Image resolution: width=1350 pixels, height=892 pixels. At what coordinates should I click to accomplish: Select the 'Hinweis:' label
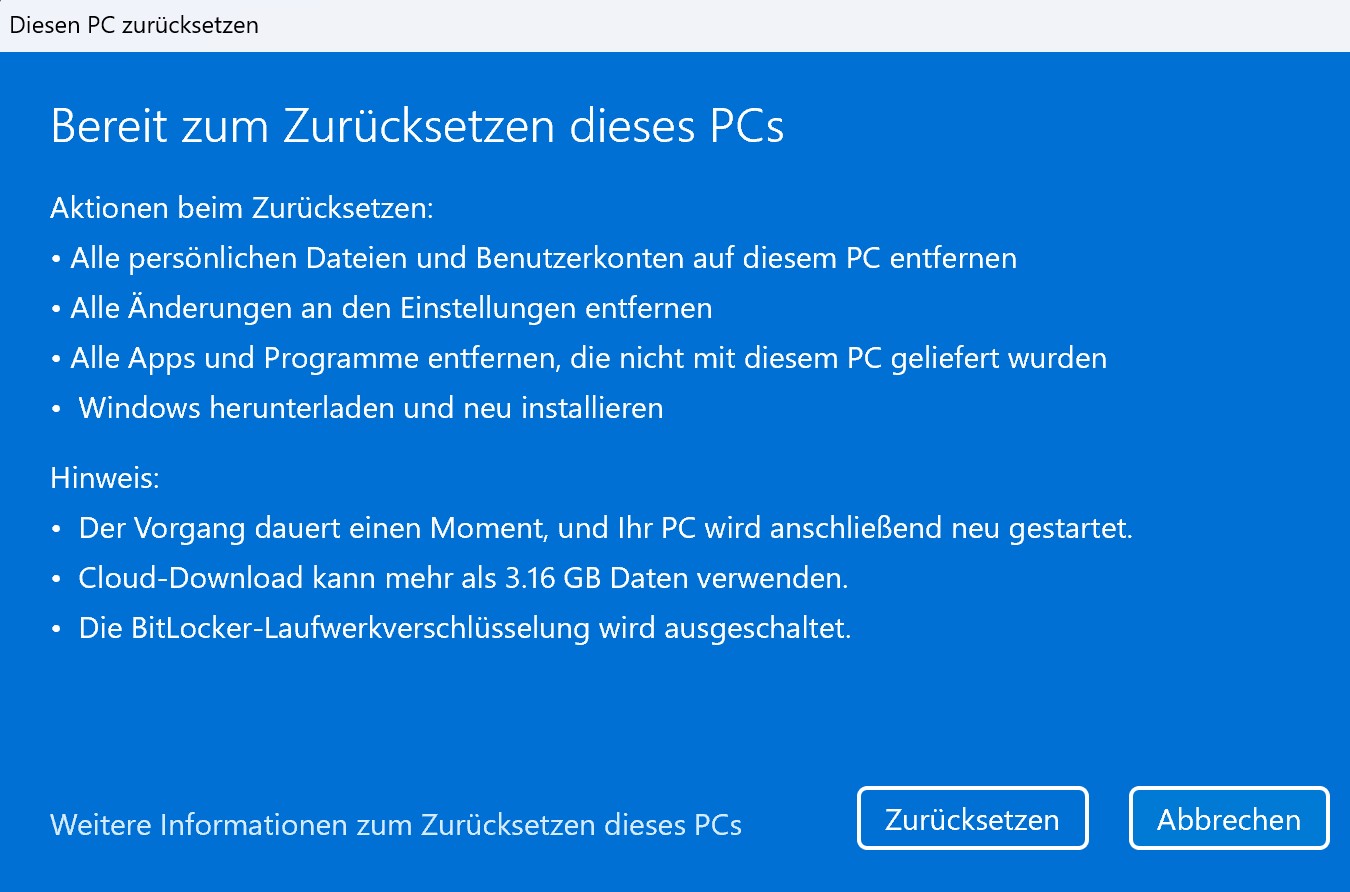105,478
